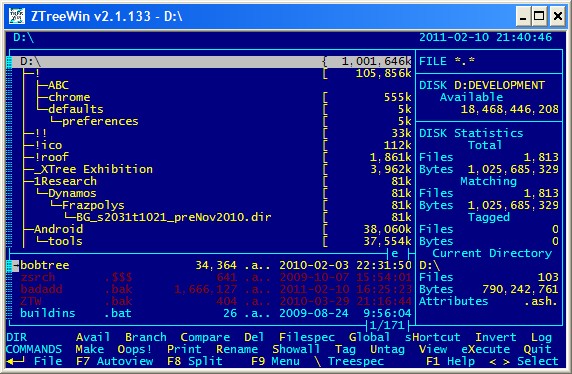The height and width of the screenshot is (374, 572).
Task: Click the Make command
Action: click(x=89, y=349)
